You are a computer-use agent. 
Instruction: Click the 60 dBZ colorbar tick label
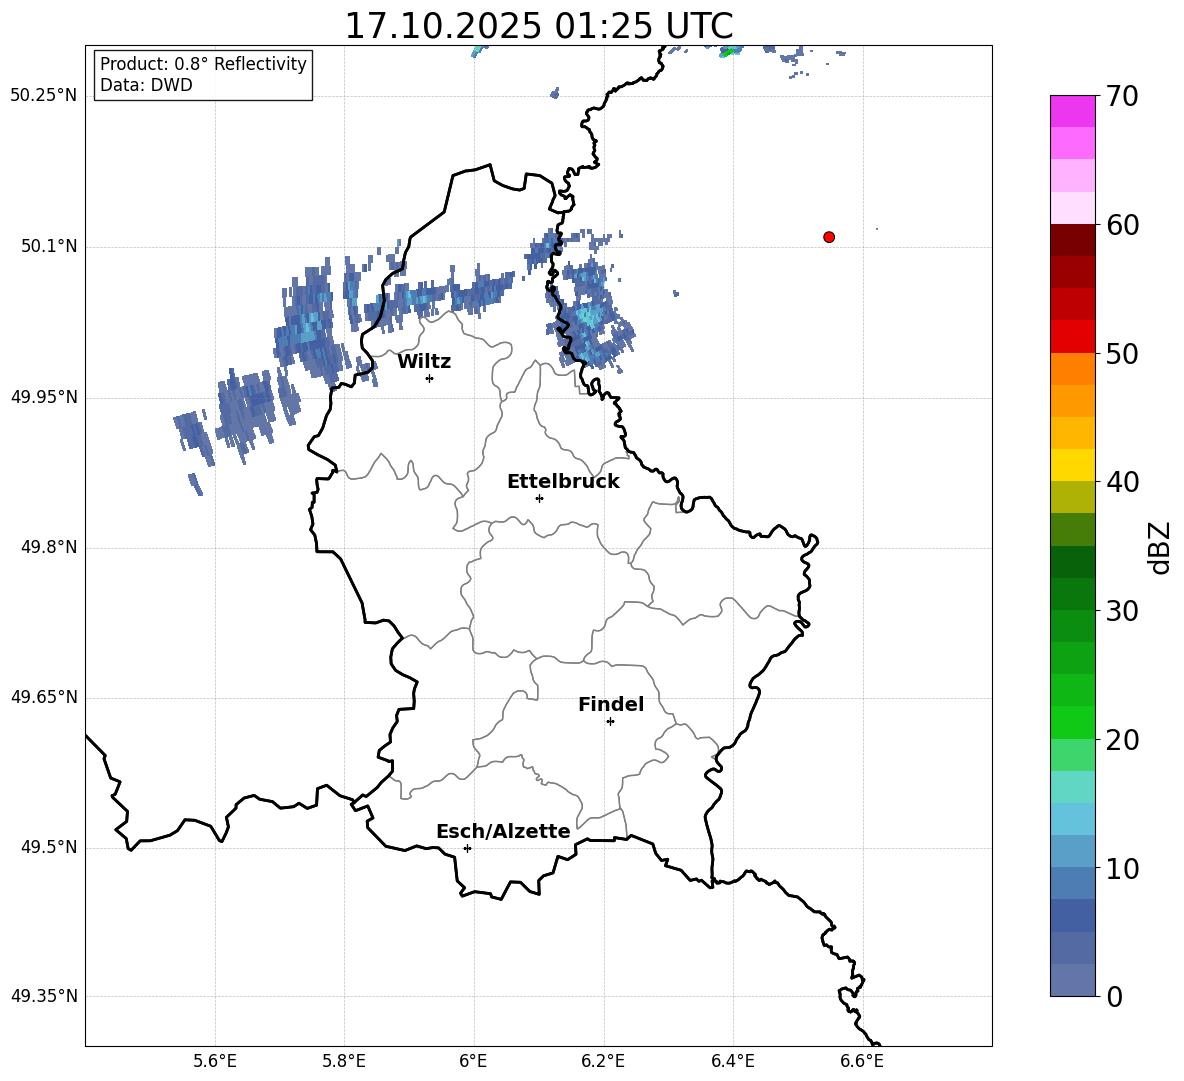tap(1122, 225)
